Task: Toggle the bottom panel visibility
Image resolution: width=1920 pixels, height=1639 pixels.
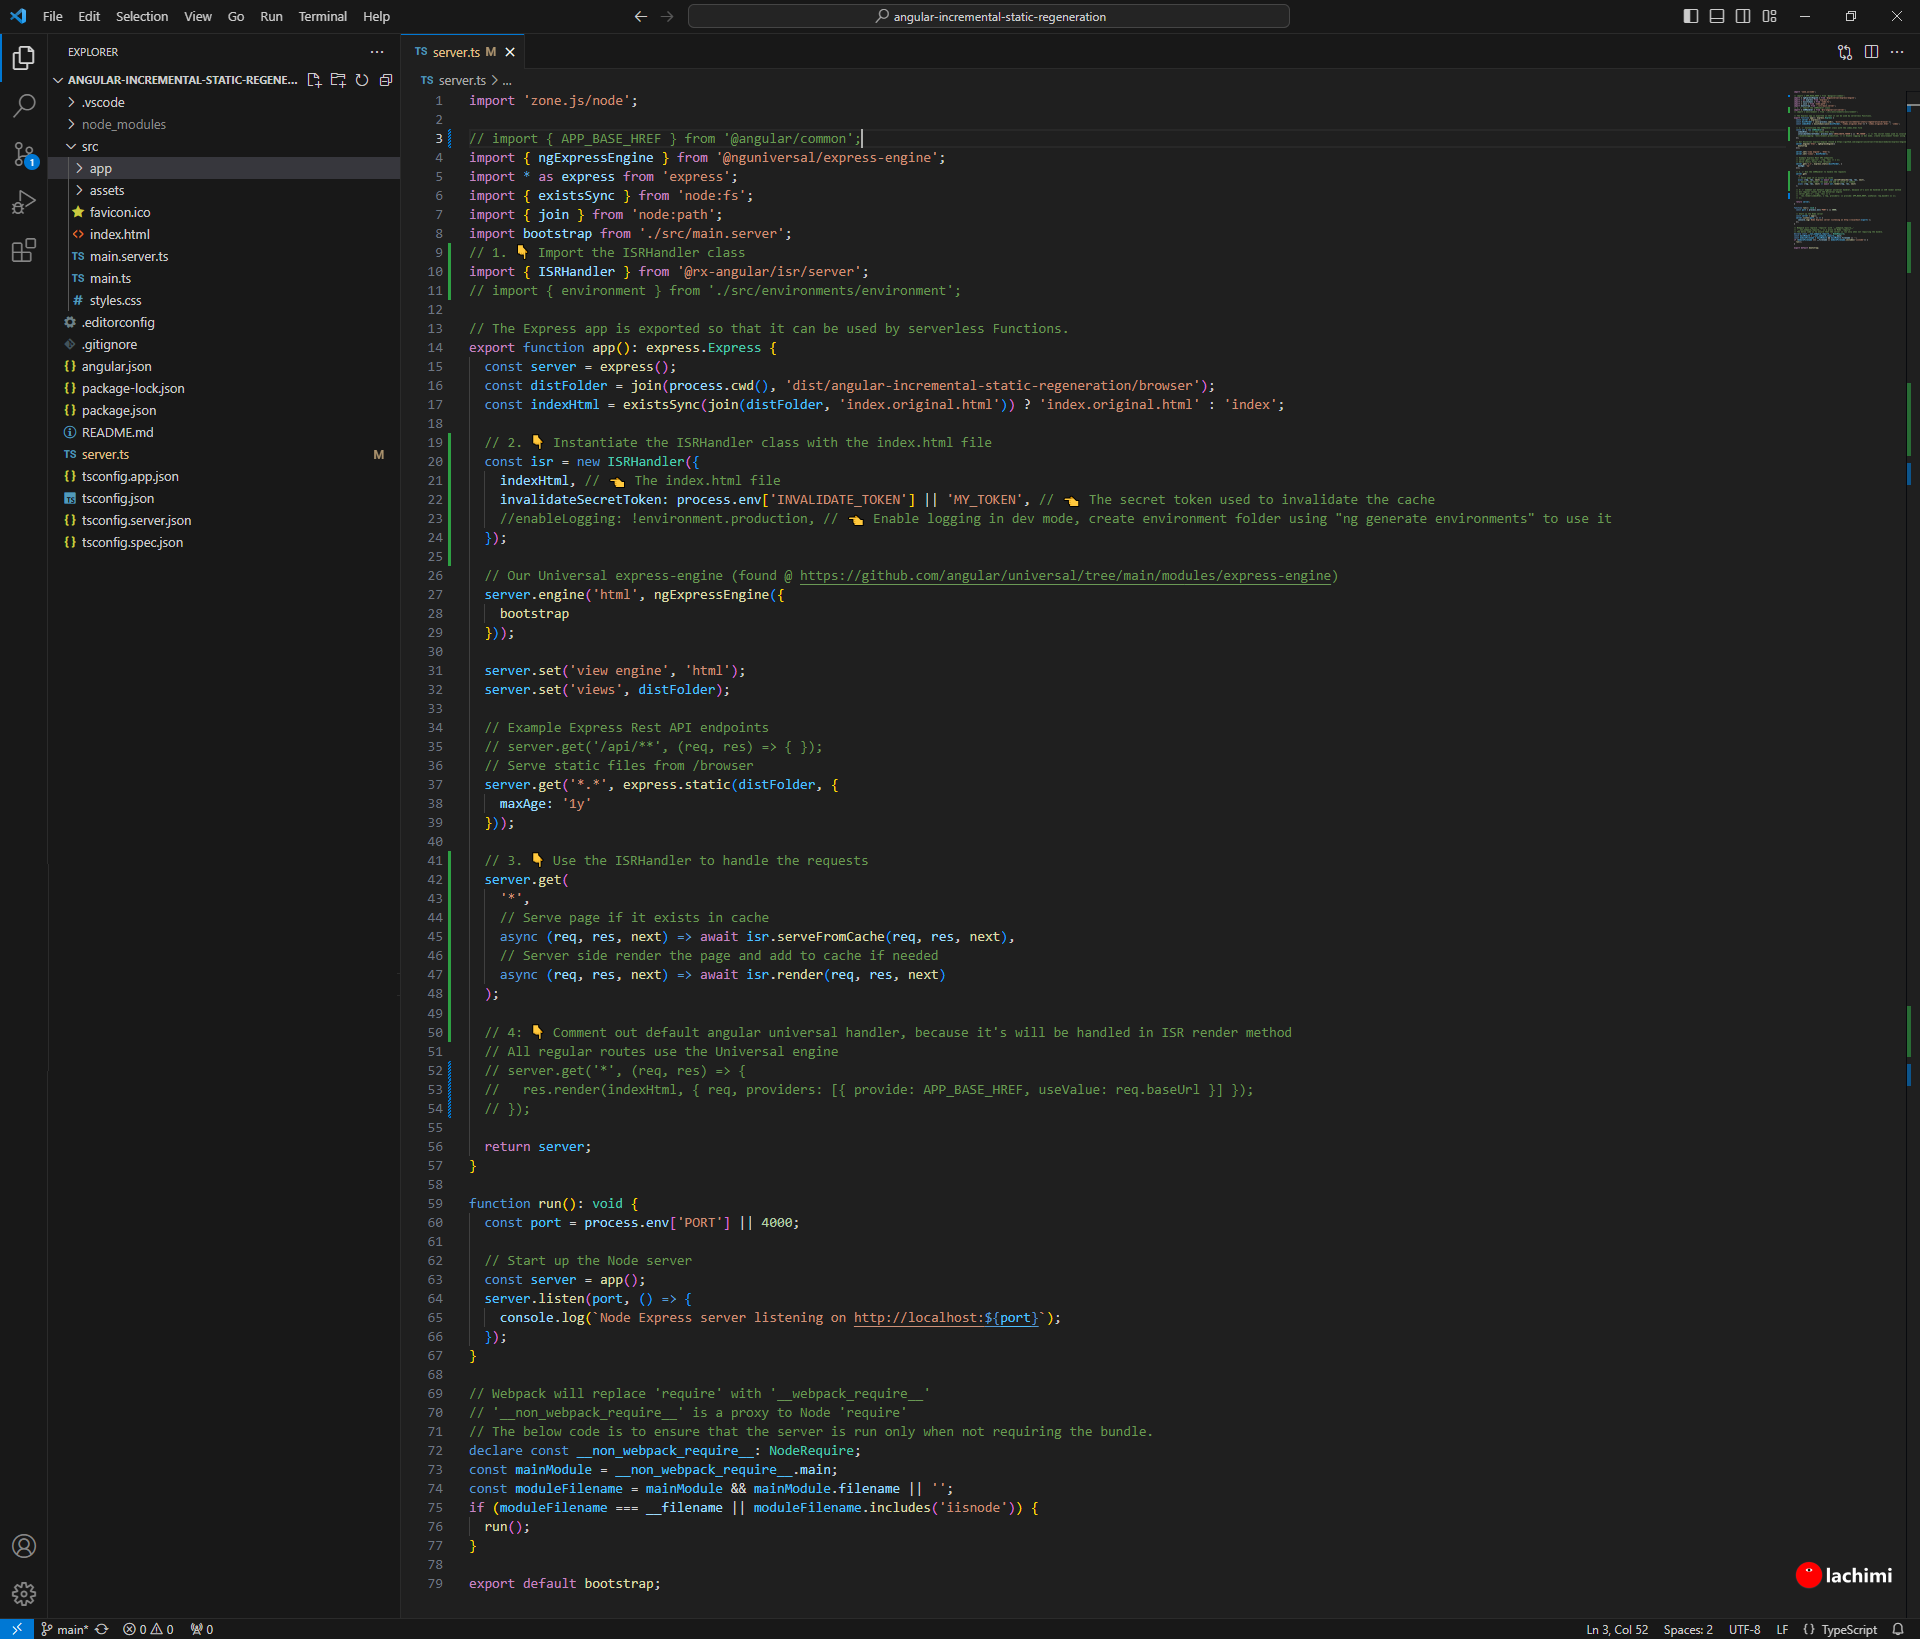Action: (1717, 16)
